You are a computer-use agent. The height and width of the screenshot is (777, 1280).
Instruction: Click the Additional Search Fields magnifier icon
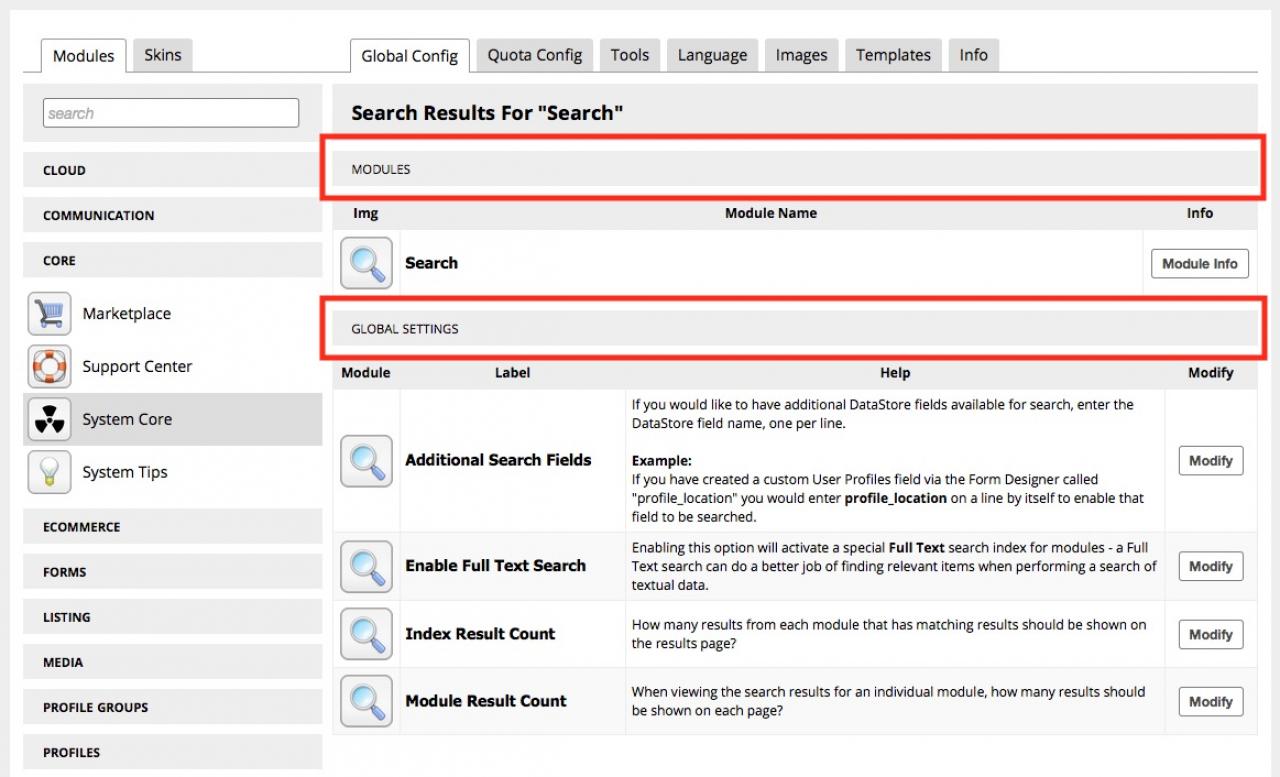366,461
